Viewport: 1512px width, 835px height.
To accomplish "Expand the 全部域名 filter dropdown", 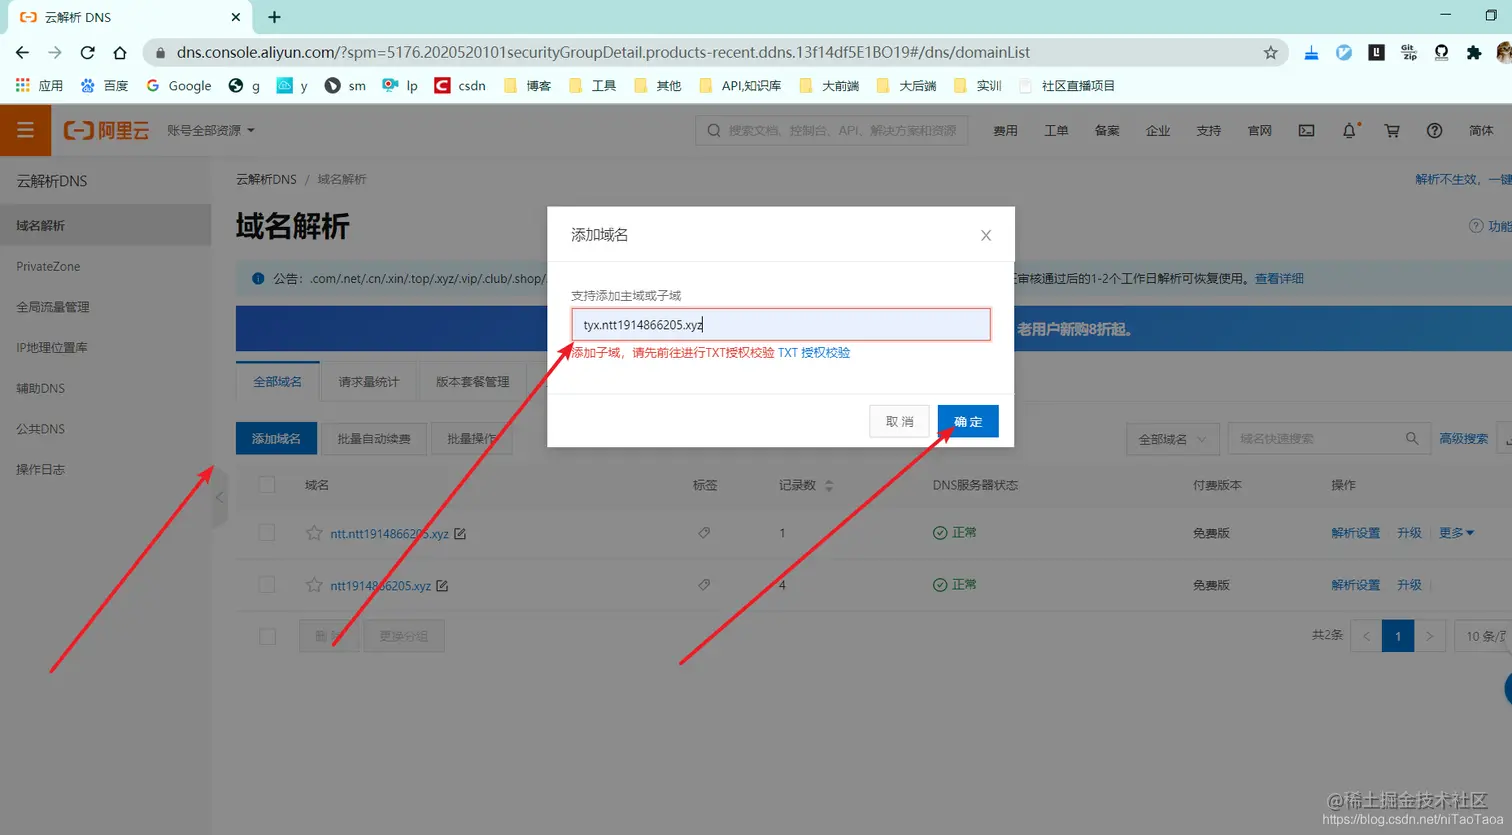I will (x=1172, y=437).
